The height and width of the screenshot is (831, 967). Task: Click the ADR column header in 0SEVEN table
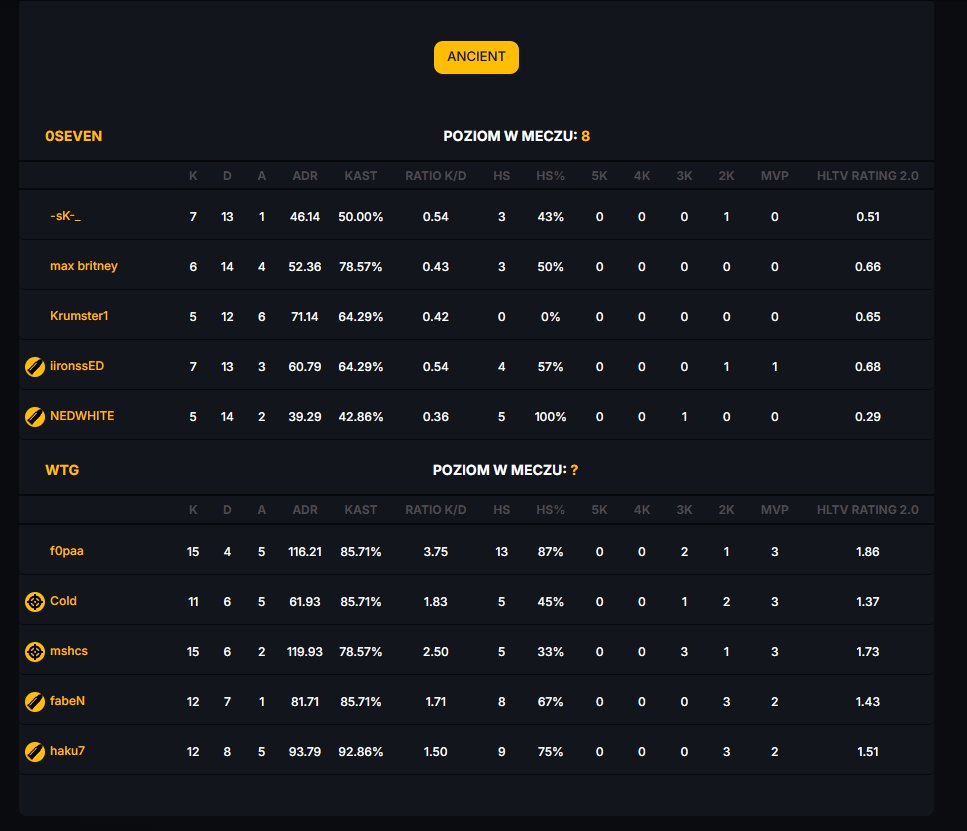coord(305,176)
